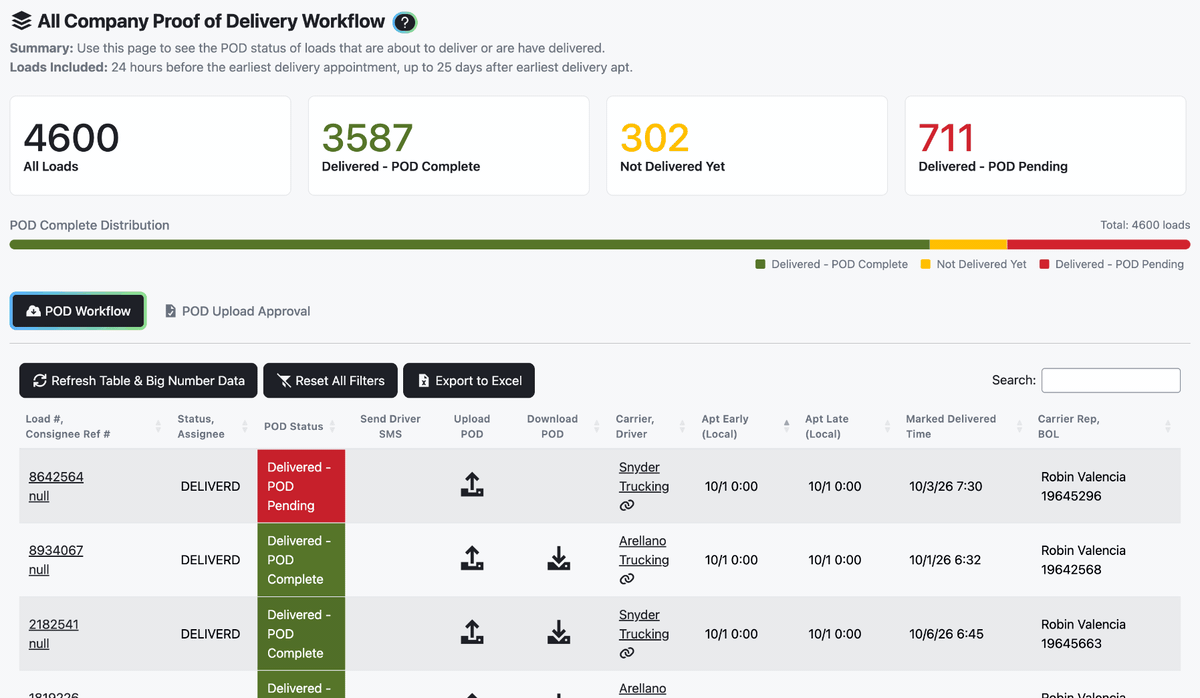Viewport: 1200px width, 698px height.
Task: Click yellow segment of POD distribution bar
Action: [968, 244]
